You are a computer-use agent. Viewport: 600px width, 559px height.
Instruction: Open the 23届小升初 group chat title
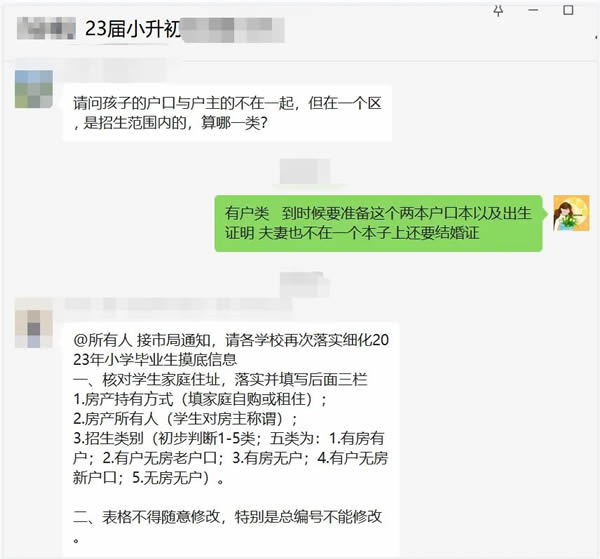tap(133, 29)
